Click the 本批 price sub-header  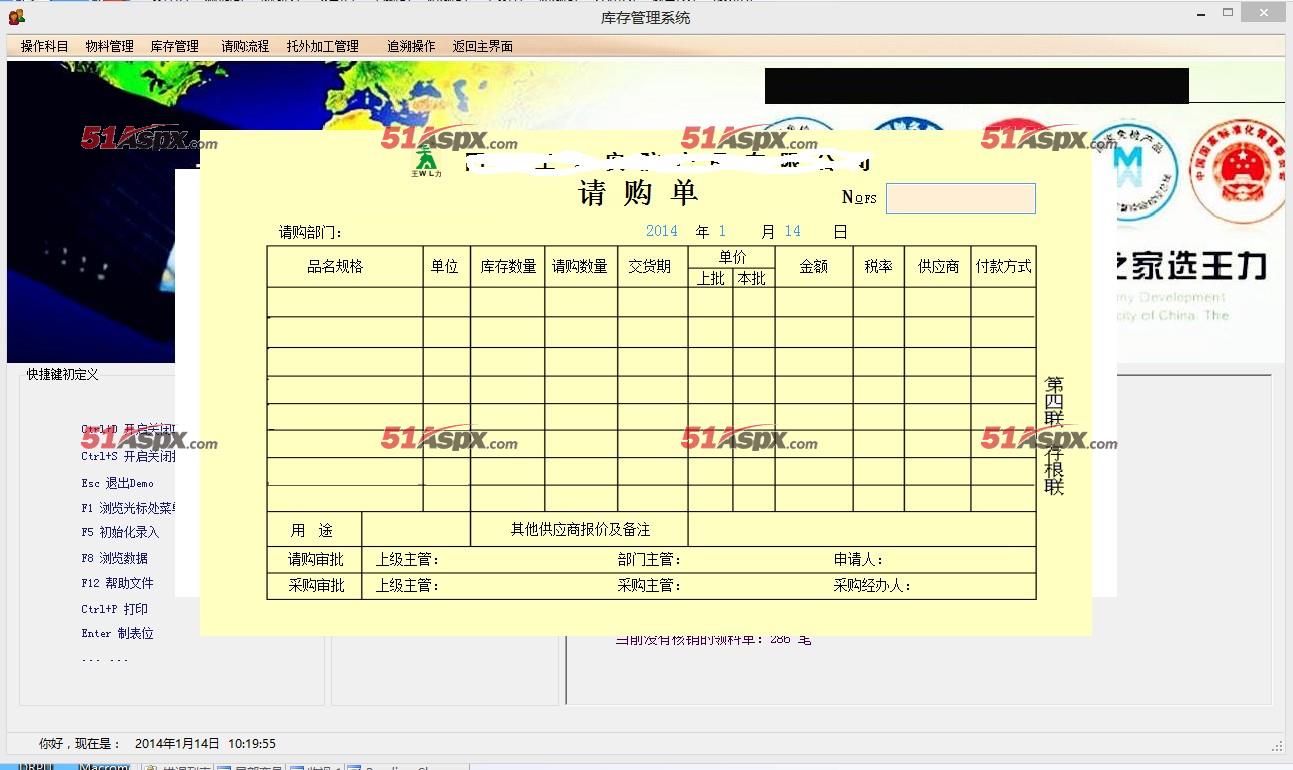coord(752,279)
